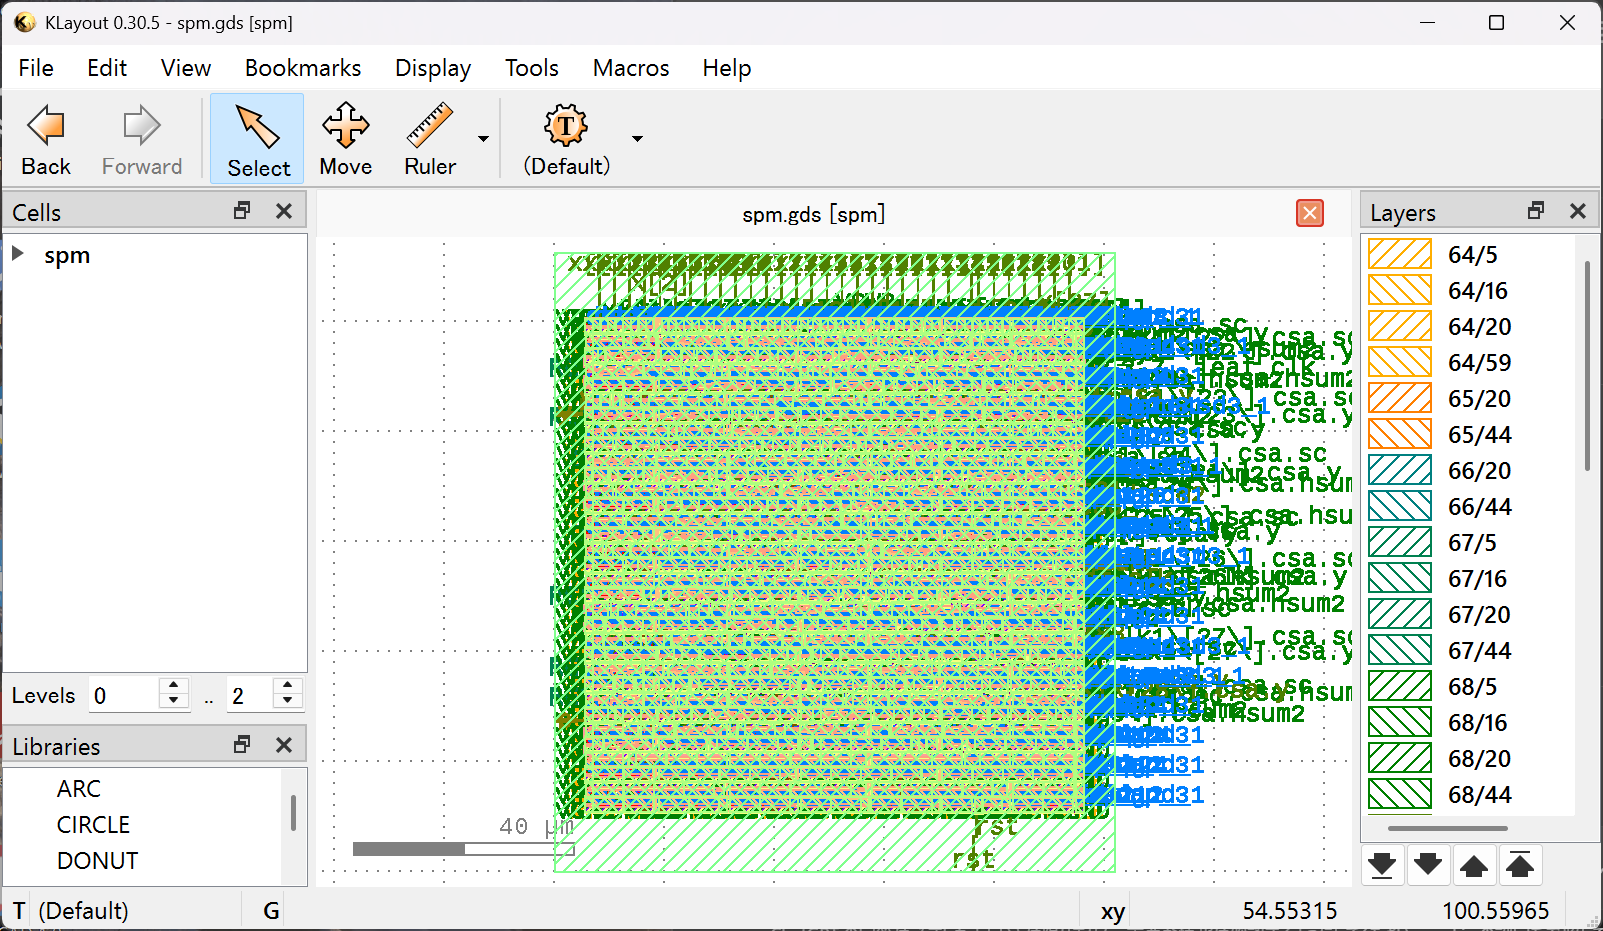This screenshot has width=1603, height=931.
Task: Undock the Cells panel
Action: point(242,211)
